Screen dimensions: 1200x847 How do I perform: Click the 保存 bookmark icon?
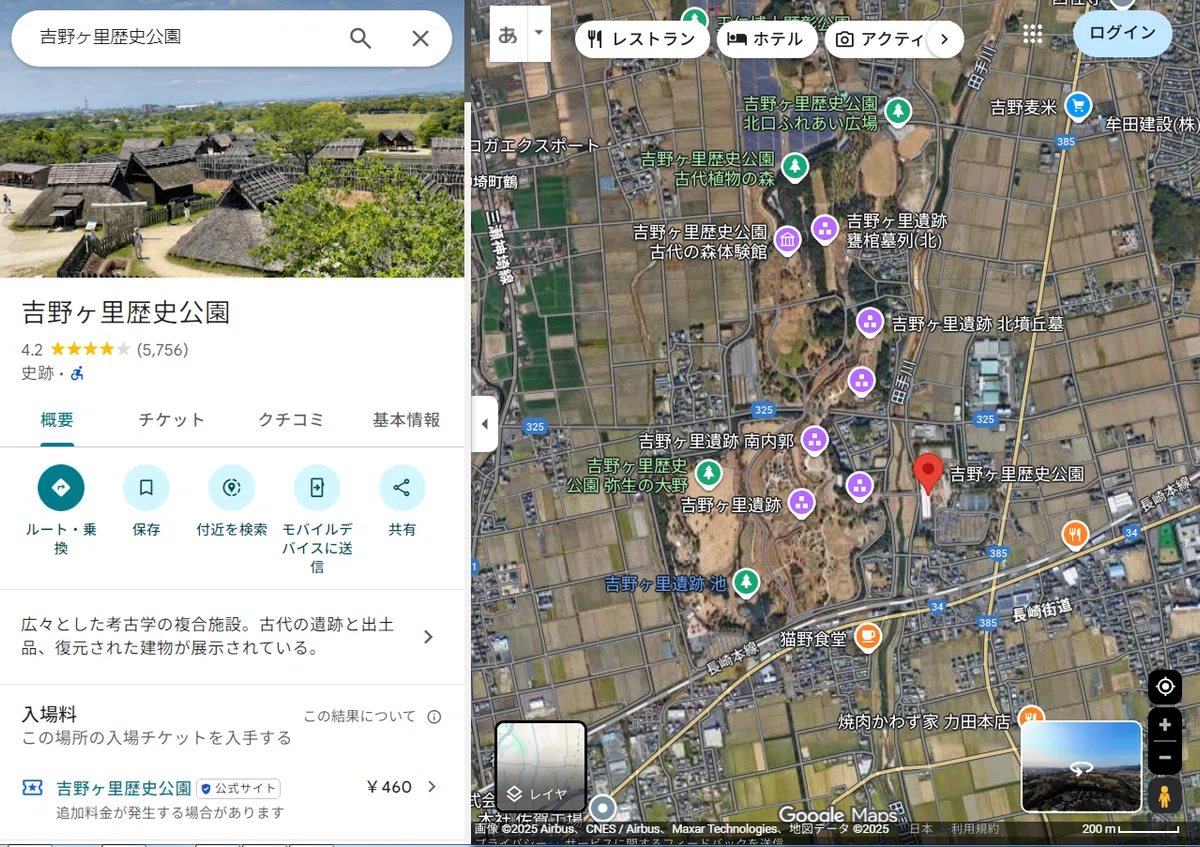pos(146,488)
